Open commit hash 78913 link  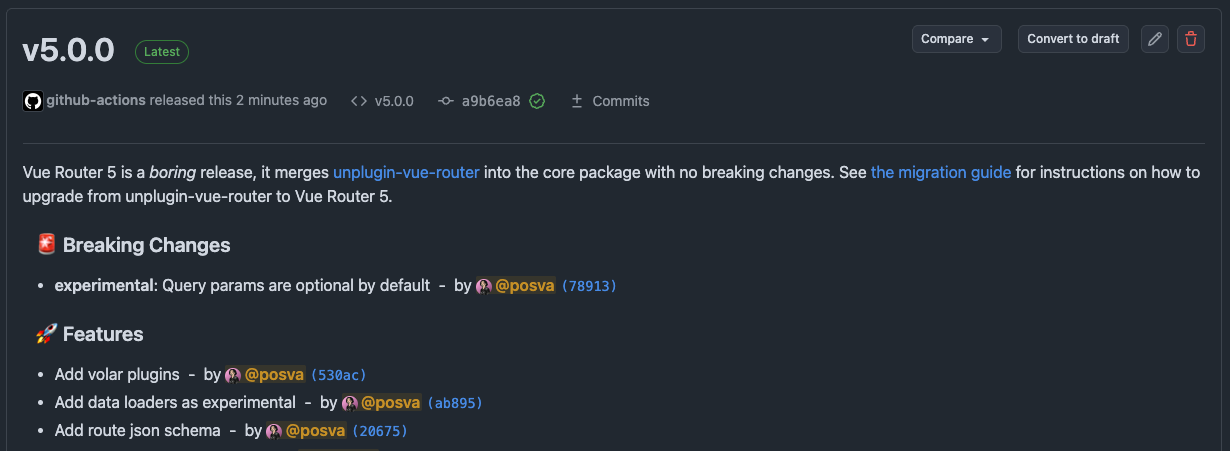[589, 286]
